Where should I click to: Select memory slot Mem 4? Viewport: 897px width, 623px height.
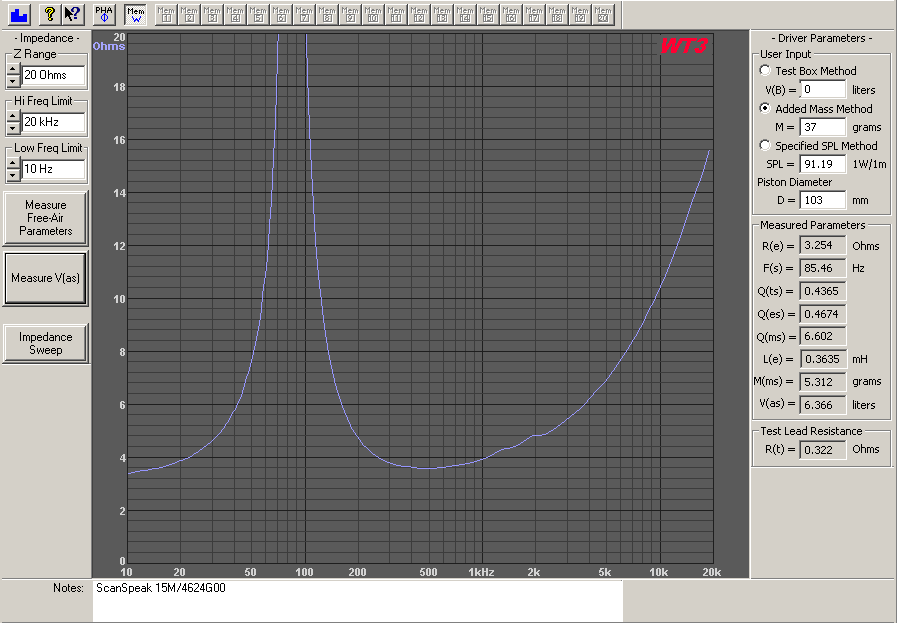[x=235, y=14]
